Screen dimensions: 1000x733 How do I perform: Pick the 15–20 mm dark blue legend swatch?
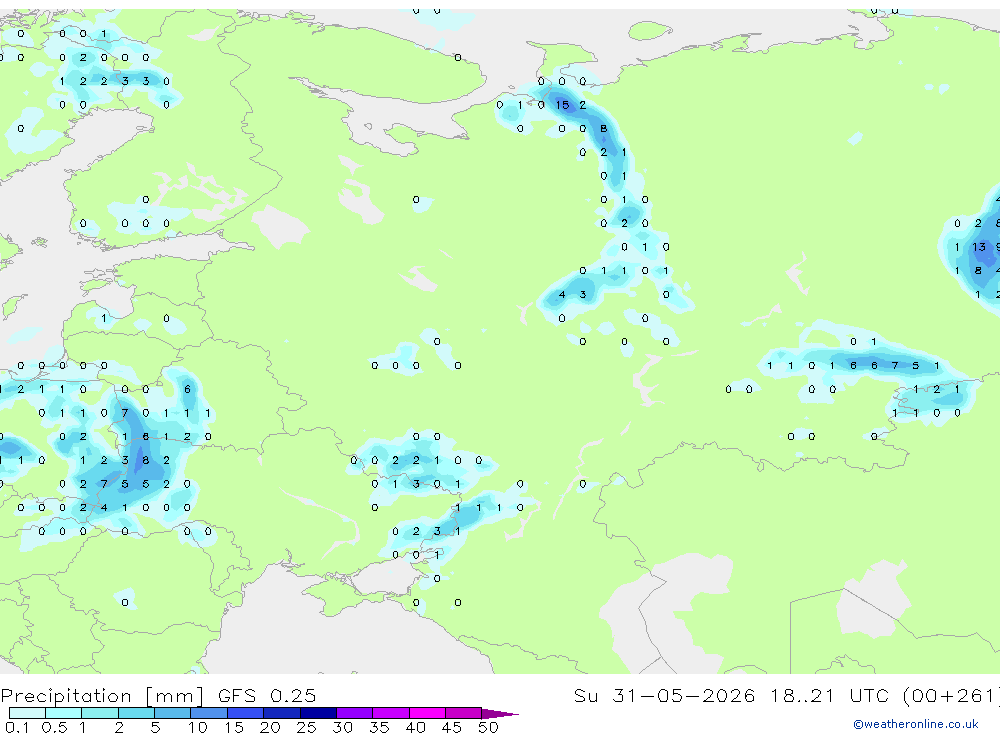[245, 713]
